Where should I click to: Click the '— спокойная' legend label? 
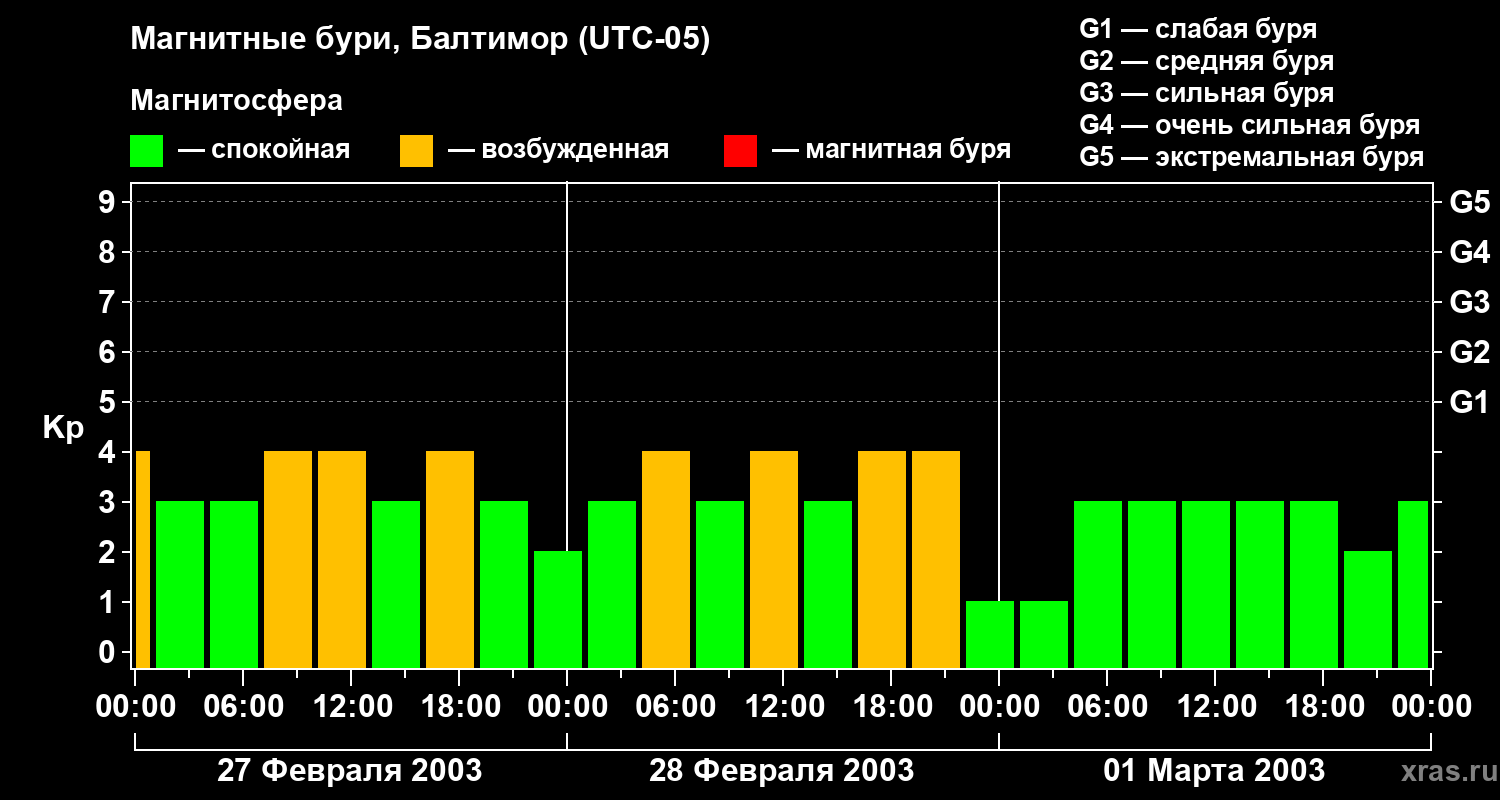click(264, 151)
